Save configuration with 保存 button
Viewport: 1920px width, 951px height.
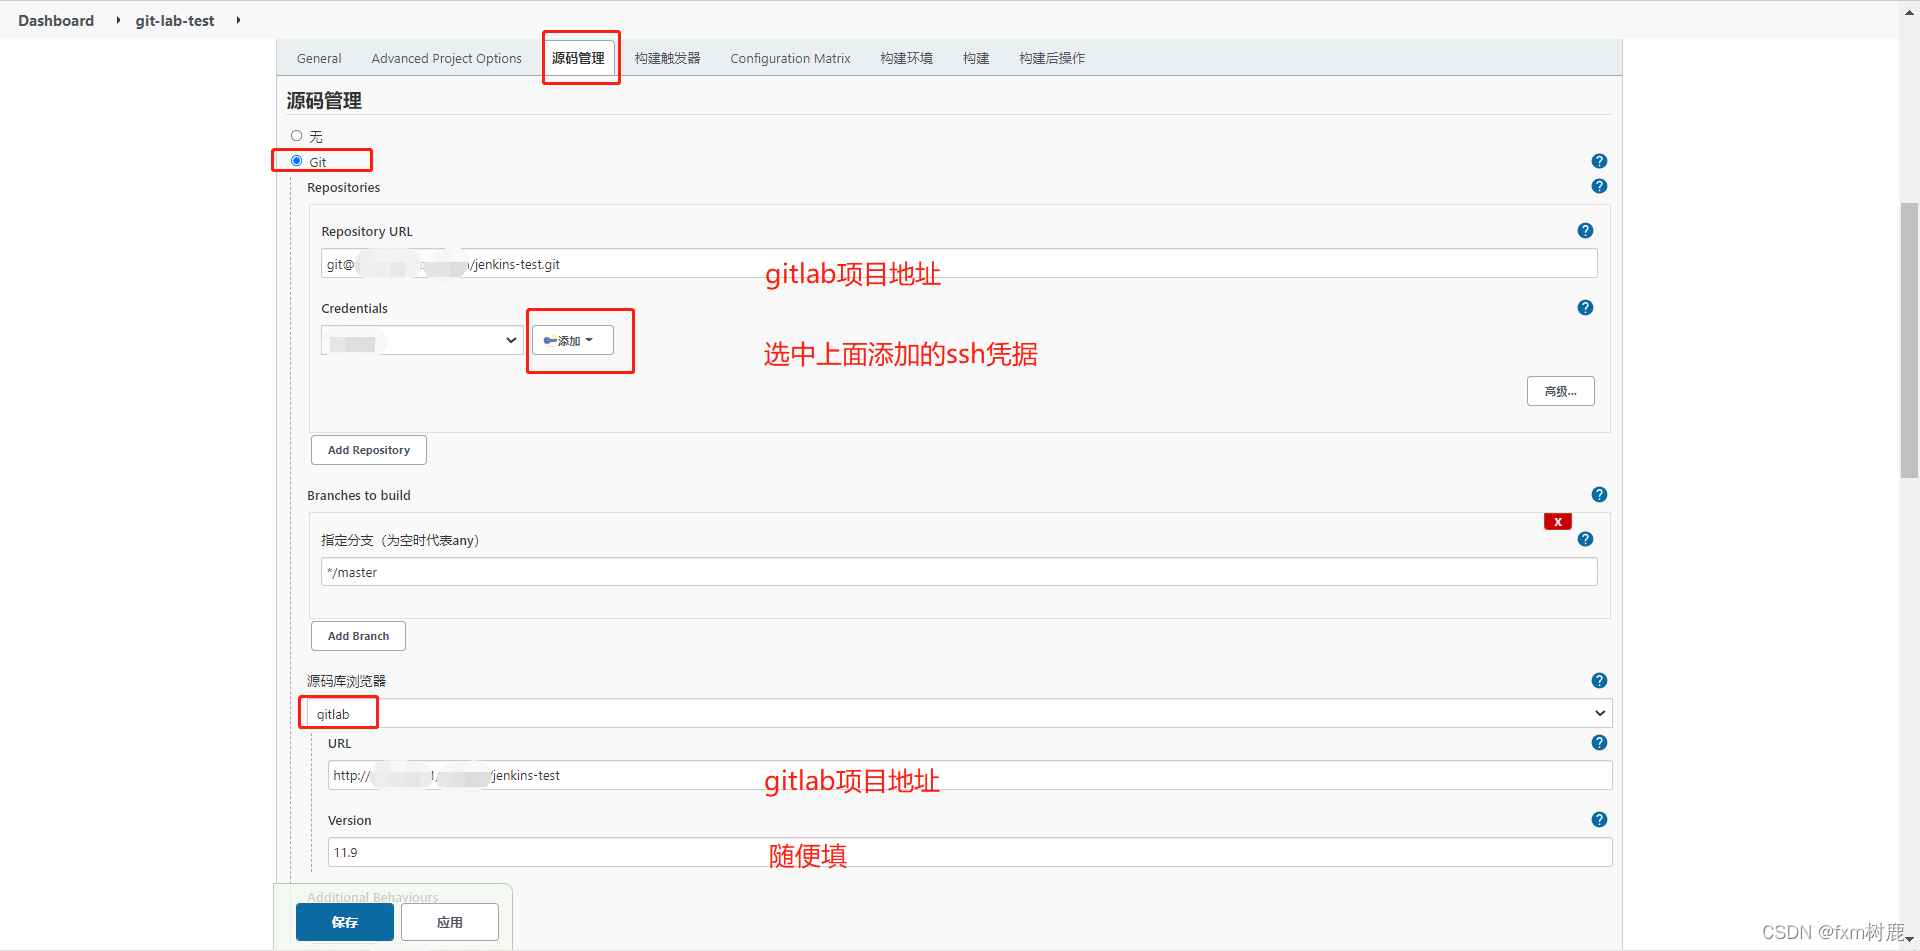(345, 922)
